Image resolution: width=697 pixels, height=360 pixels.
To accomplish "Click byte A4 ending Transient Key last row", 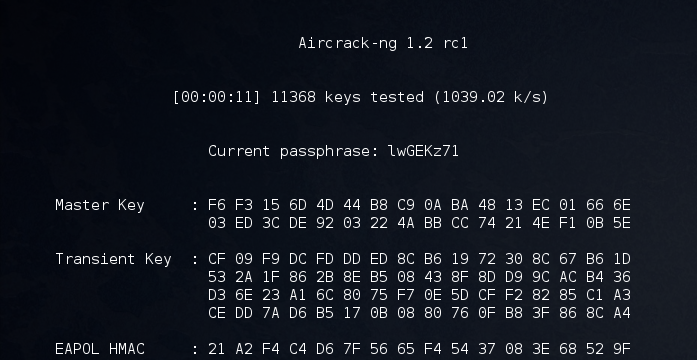I will (621, 313).
